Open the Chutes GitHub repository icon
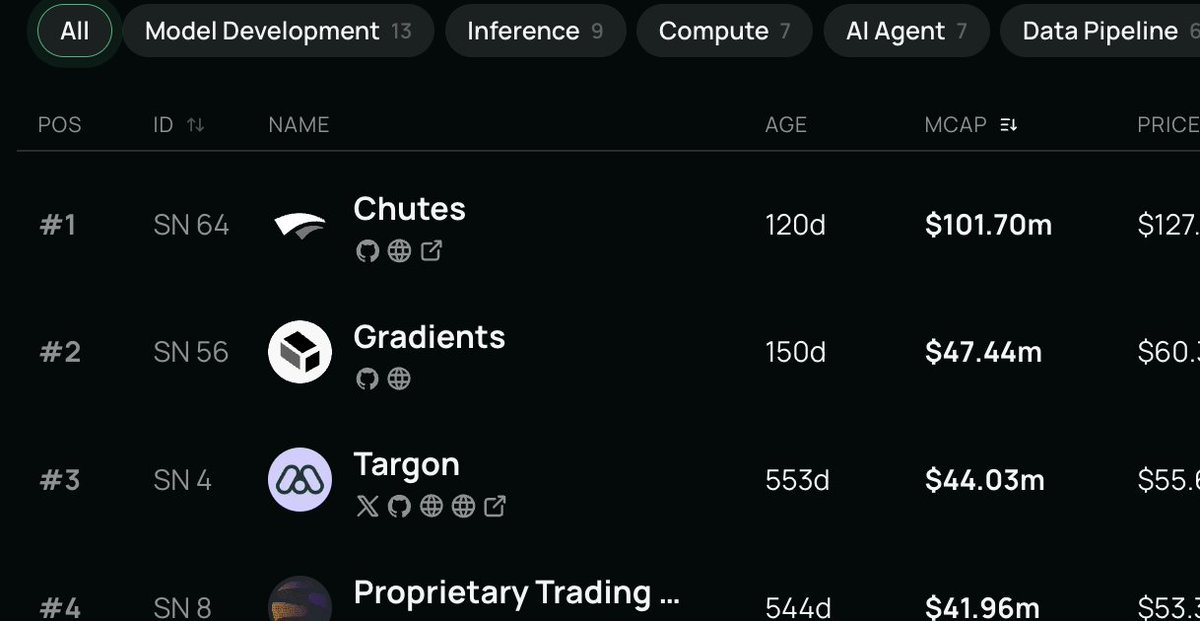The width and height of the screenshot is (1200, 621). [368, 251]
